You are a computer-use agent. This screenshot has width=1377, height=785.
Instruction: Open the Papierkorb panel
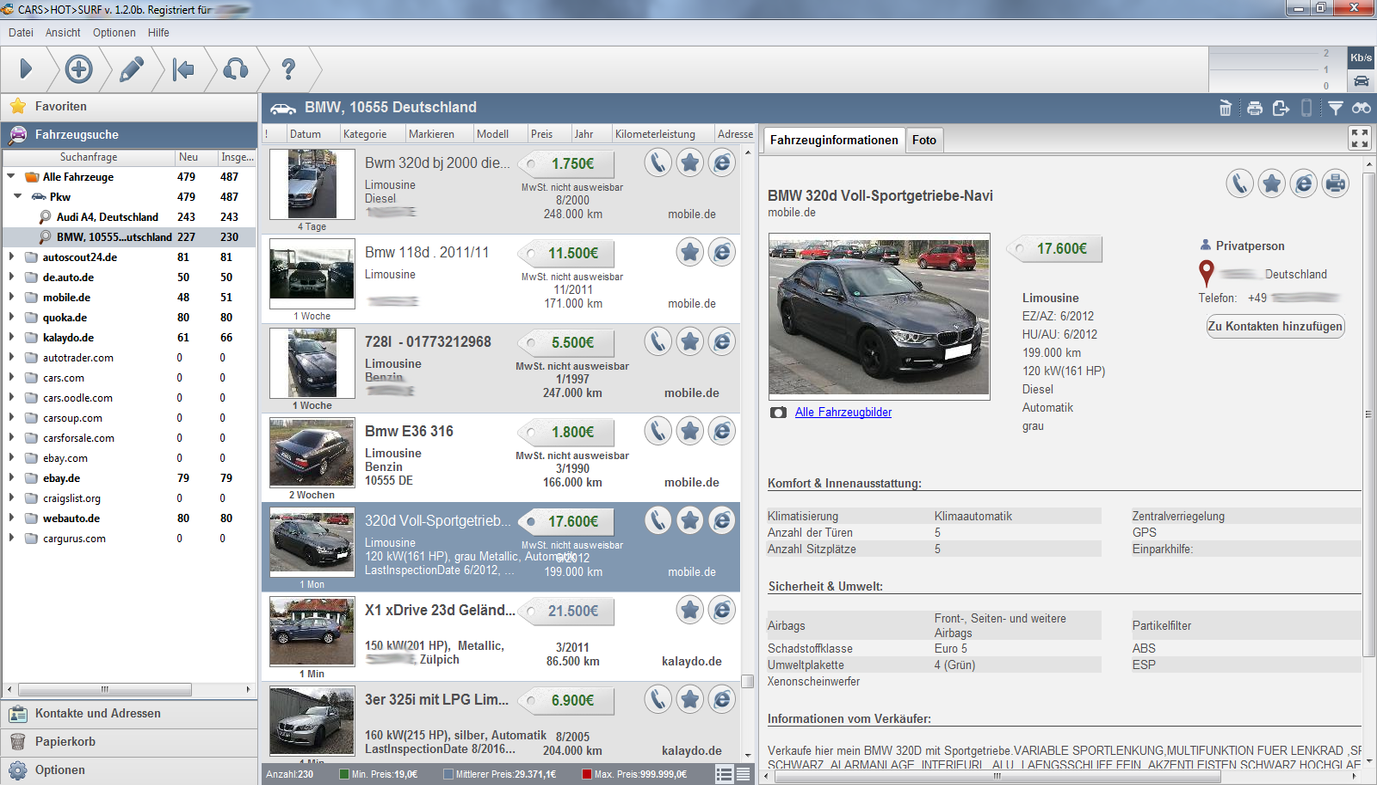129,742
